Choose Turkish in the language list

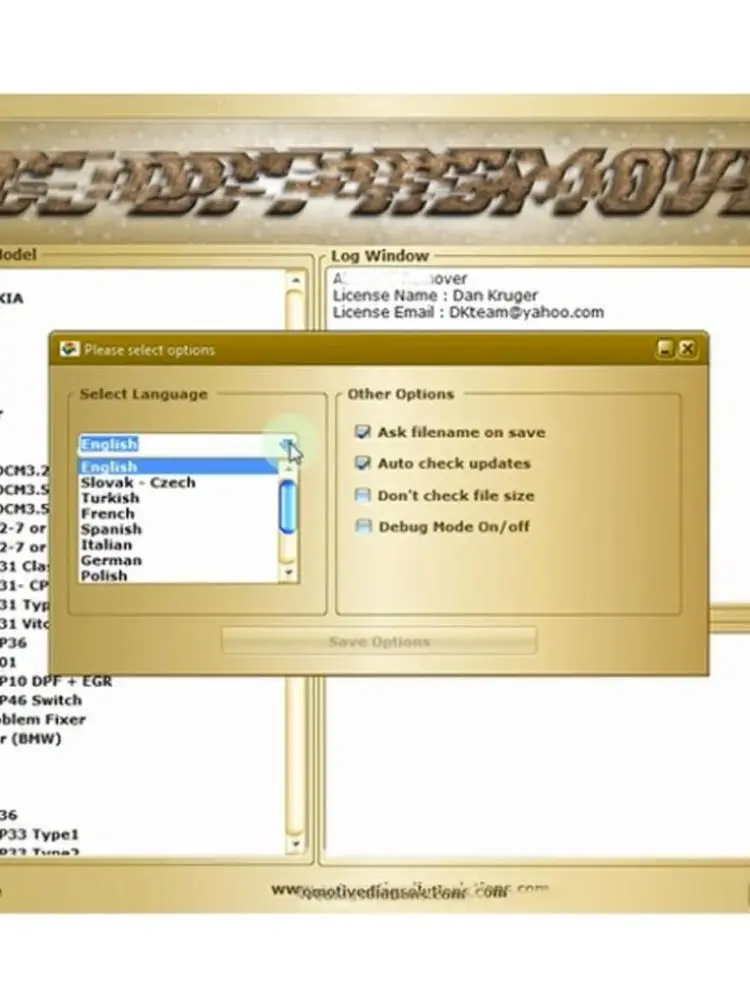pos(110,498)
